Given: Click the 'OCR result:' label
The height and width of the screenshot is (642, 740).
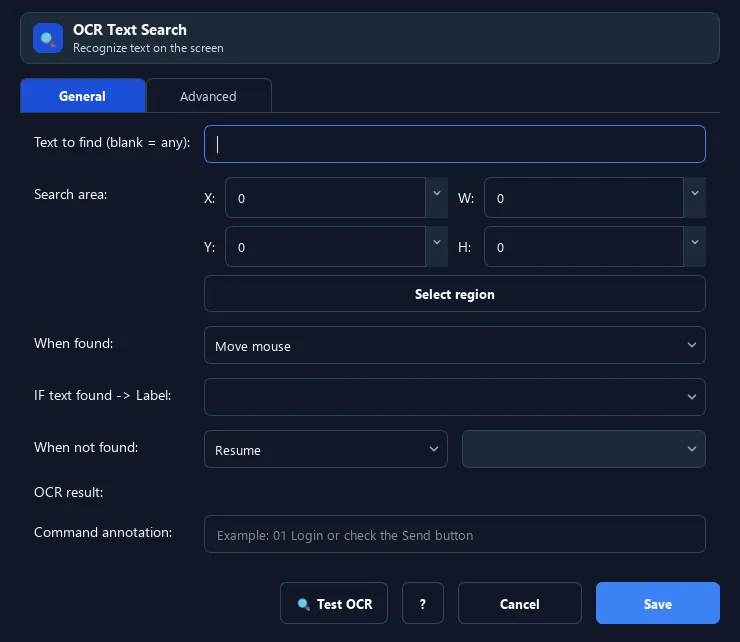Looking at the screenshot, I should (68, 492).
